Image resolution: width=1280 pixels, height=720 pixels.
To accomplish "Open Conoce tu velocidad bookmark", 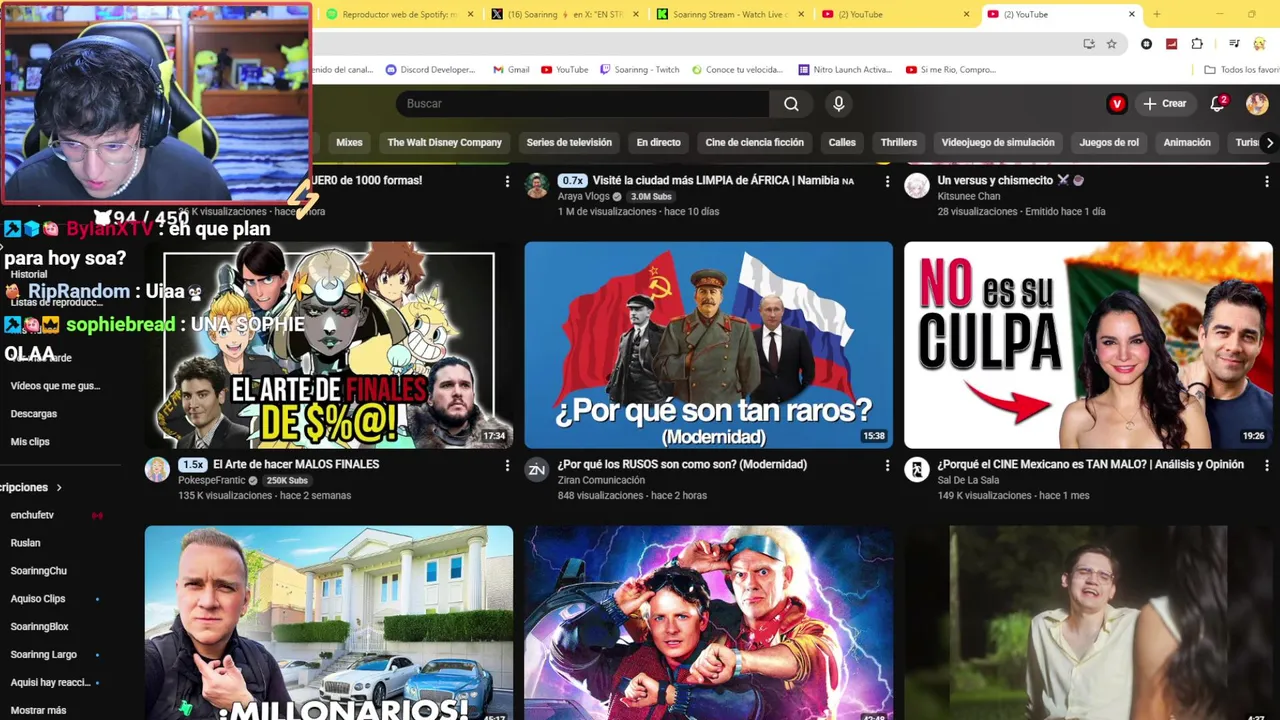I will (x=736, y=70).
